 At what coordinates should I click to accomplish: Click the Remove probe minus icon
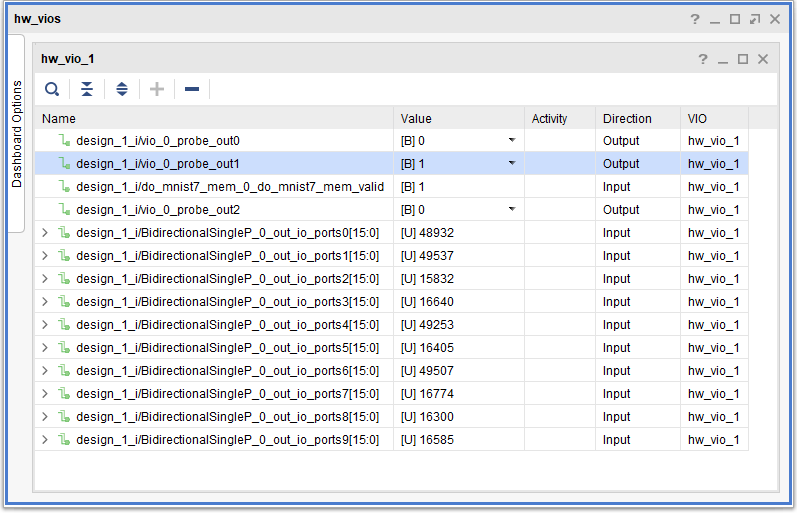pyautogui.click(x=192, y=89)
